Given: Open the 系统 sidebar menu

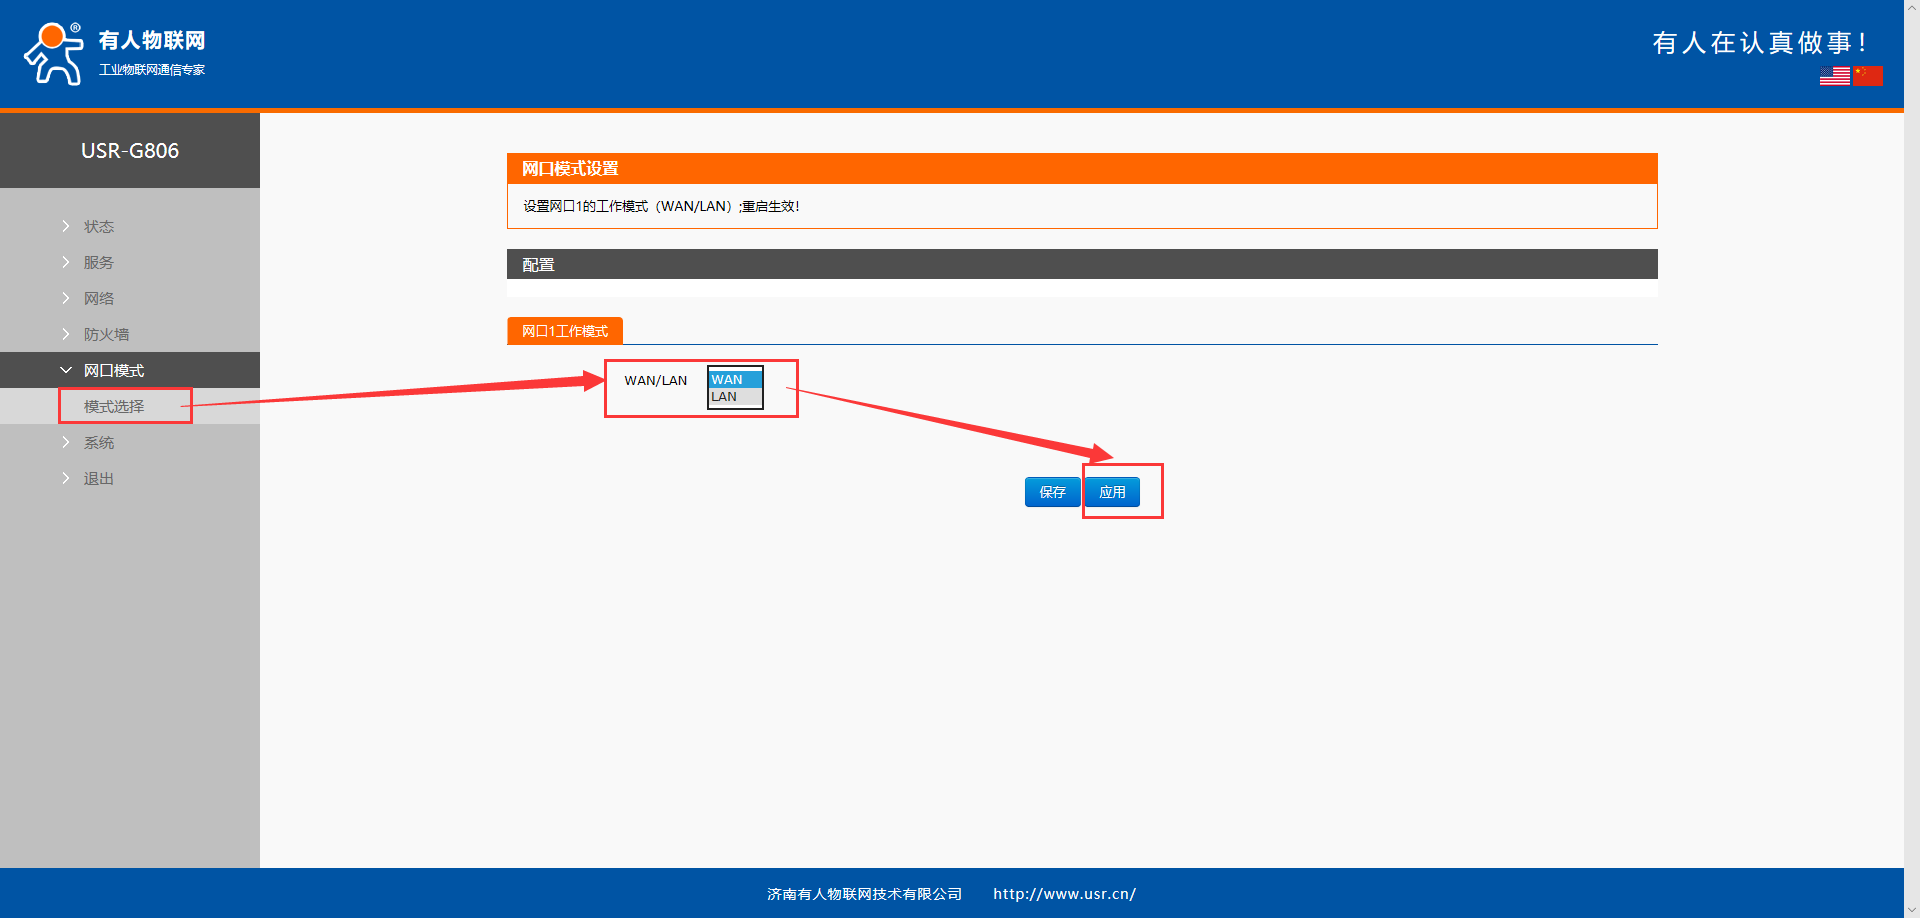Looking at the screenshot, I should (x=98, y=443).
